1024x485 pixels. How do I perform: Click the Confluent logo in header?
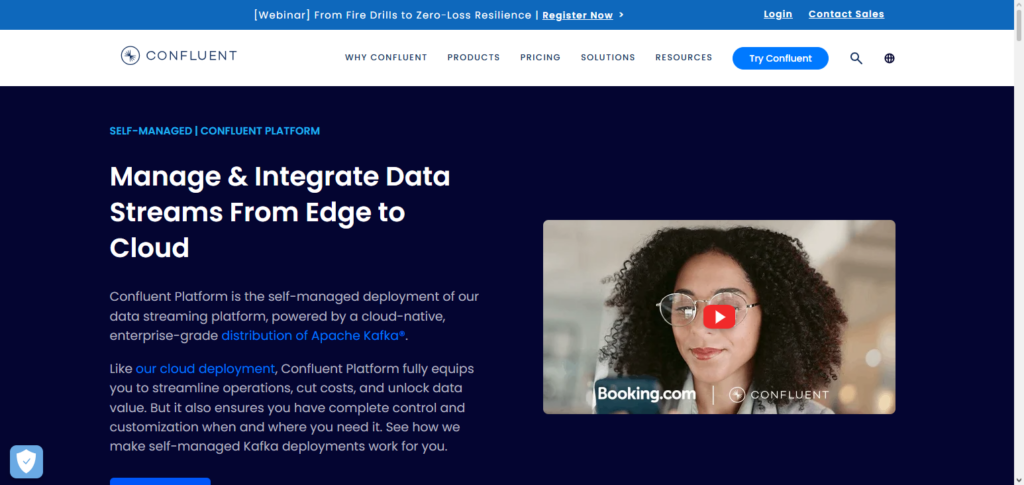pyautogui.click(x=178, y=55)
